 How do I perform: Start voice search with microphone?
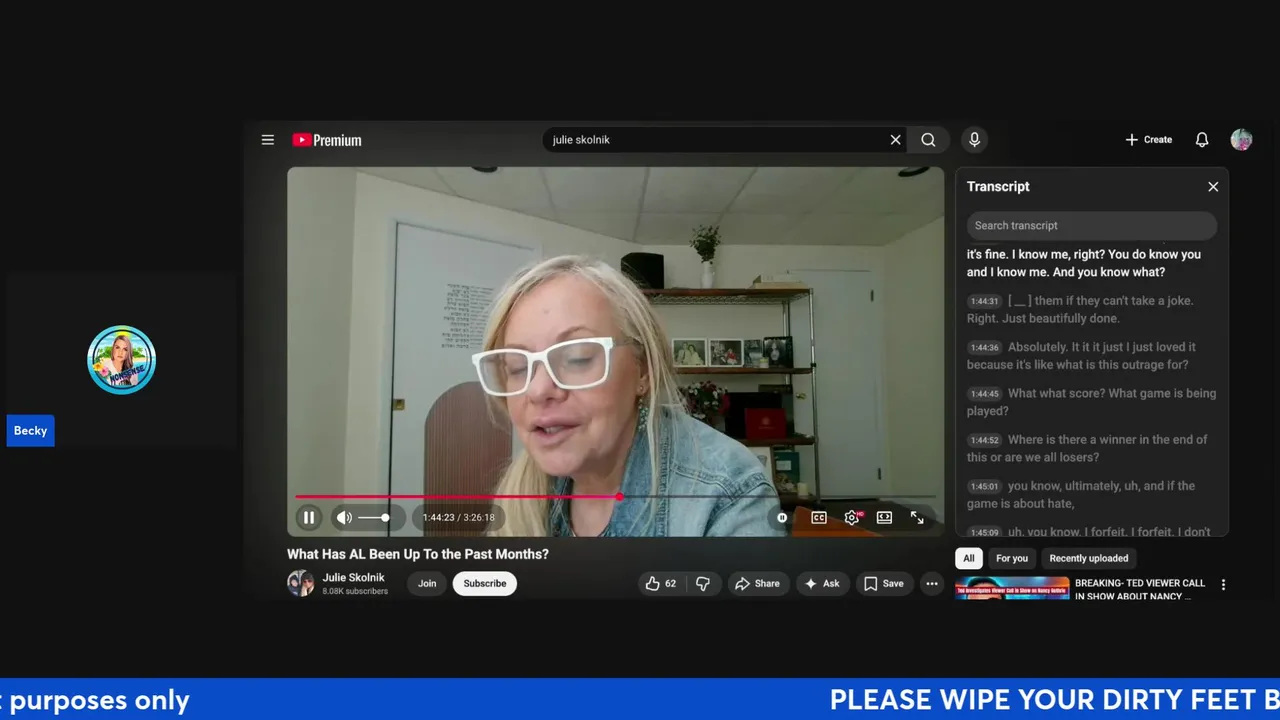click(x=974, y=140)
